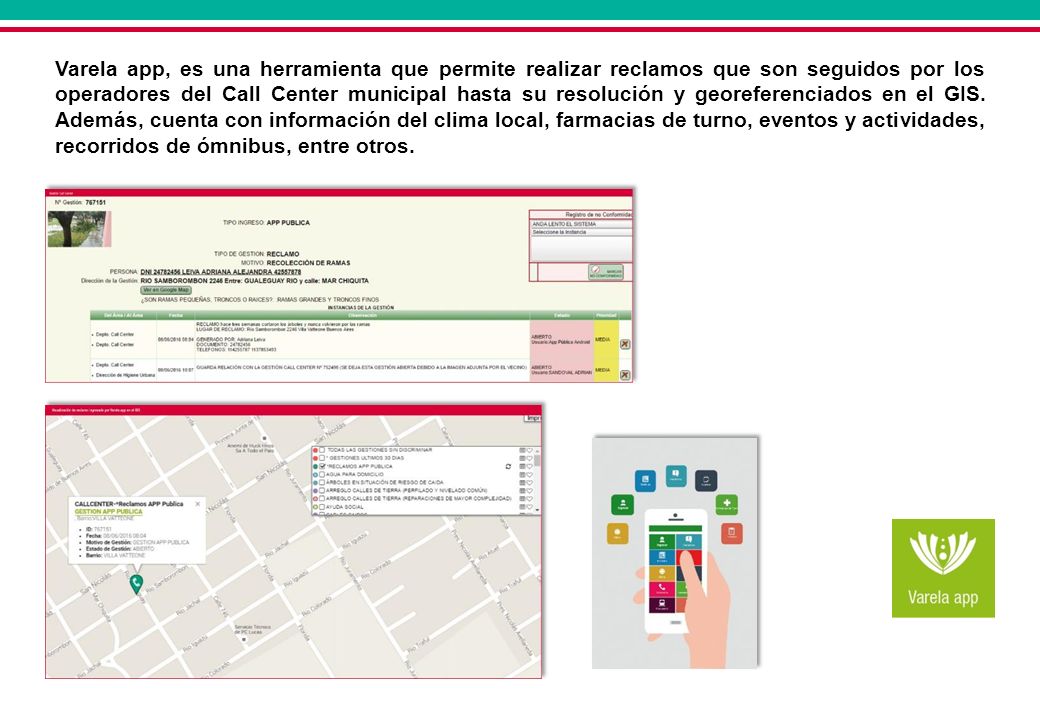Click the refresh icon on RECLAMOS APP PUBLICA
The image size is (1040, 720).
coord(508,467)
